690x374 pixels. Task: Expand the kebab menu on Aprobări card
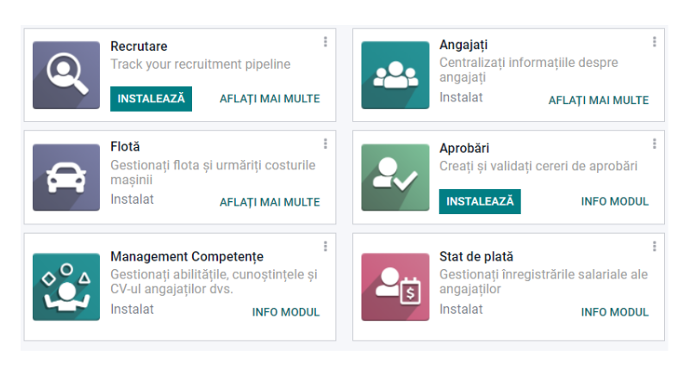click(654, 144)
